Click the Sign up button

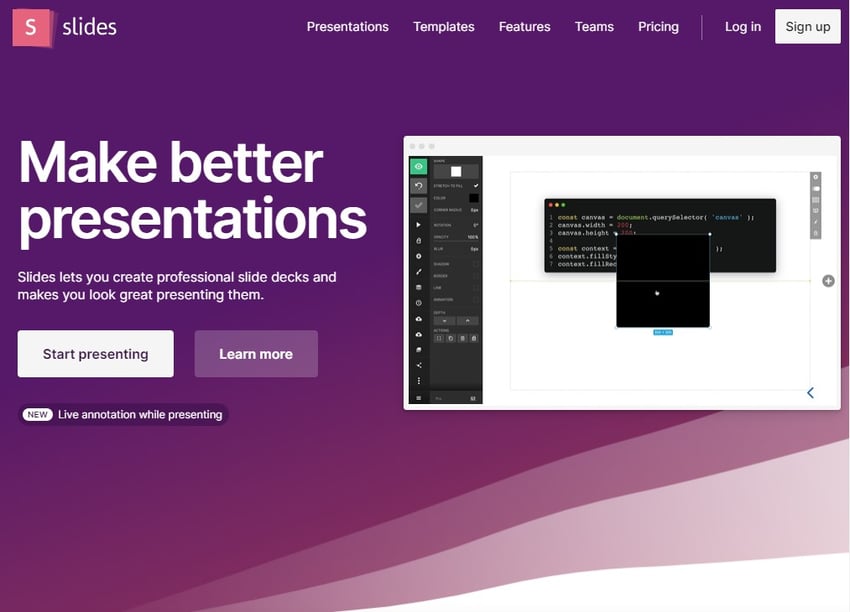[x=807, y=27]
